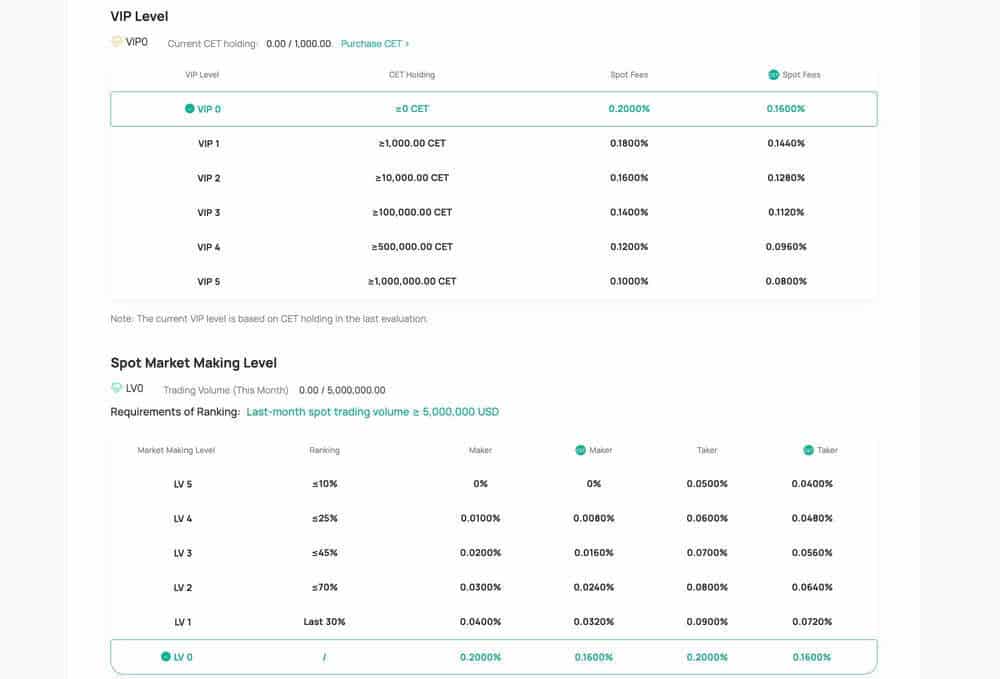Click the last-month spot trading volume requirement link

coord(372,412)
